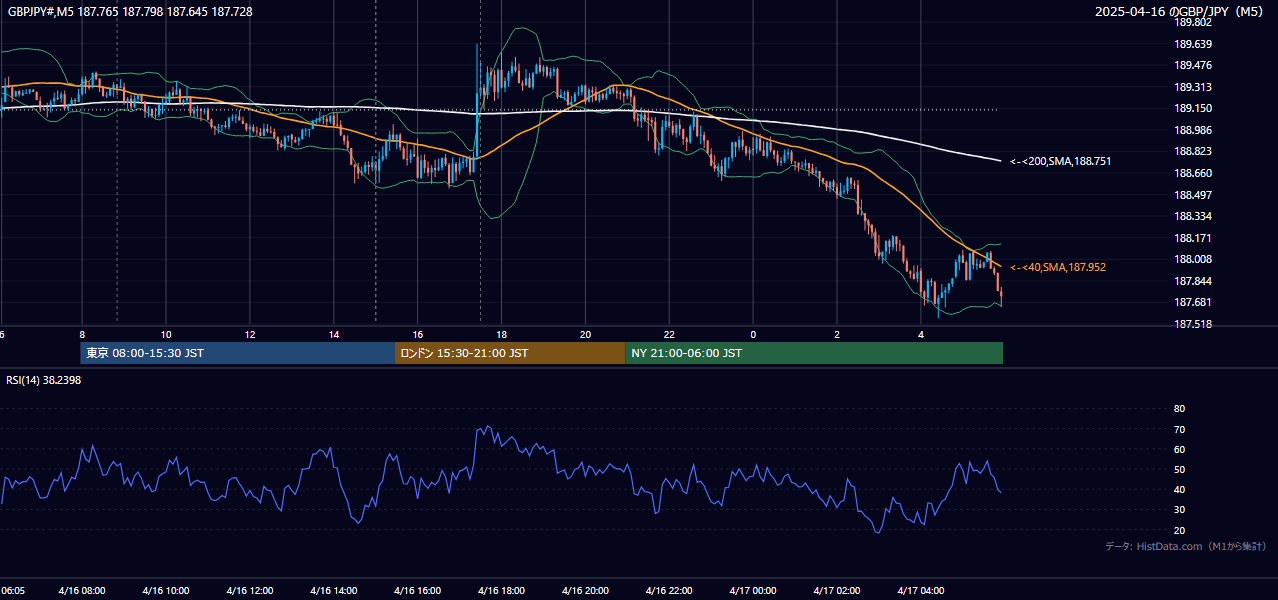The height and width of the screenshot is (600, 1278).
Task: Click price level 189.476 on the price axis
Action: coord(1193,66)
